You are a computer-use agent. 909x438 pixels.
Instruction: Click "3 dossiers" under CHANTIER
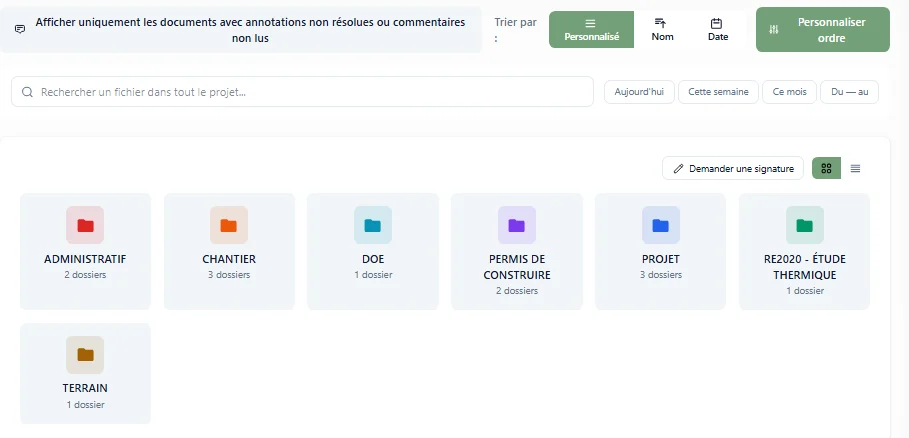(229, 275)
